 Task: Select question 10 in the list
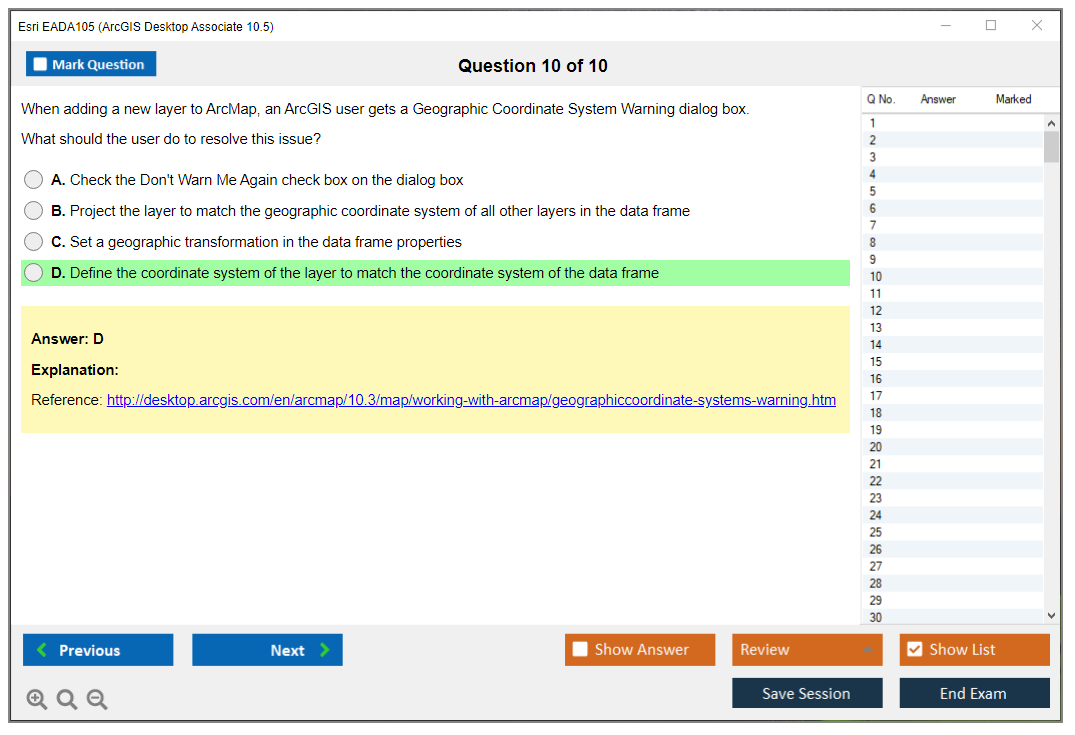(876, 277)
